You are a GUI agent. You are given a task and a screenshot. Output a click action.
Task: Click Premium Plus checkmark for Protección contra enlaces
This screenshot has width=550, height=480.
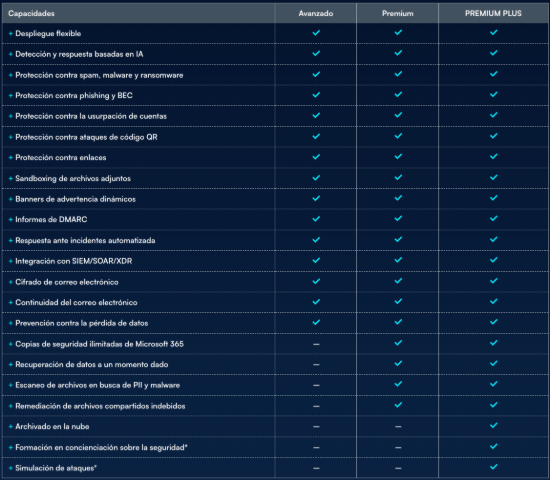[x=494, y=156]
